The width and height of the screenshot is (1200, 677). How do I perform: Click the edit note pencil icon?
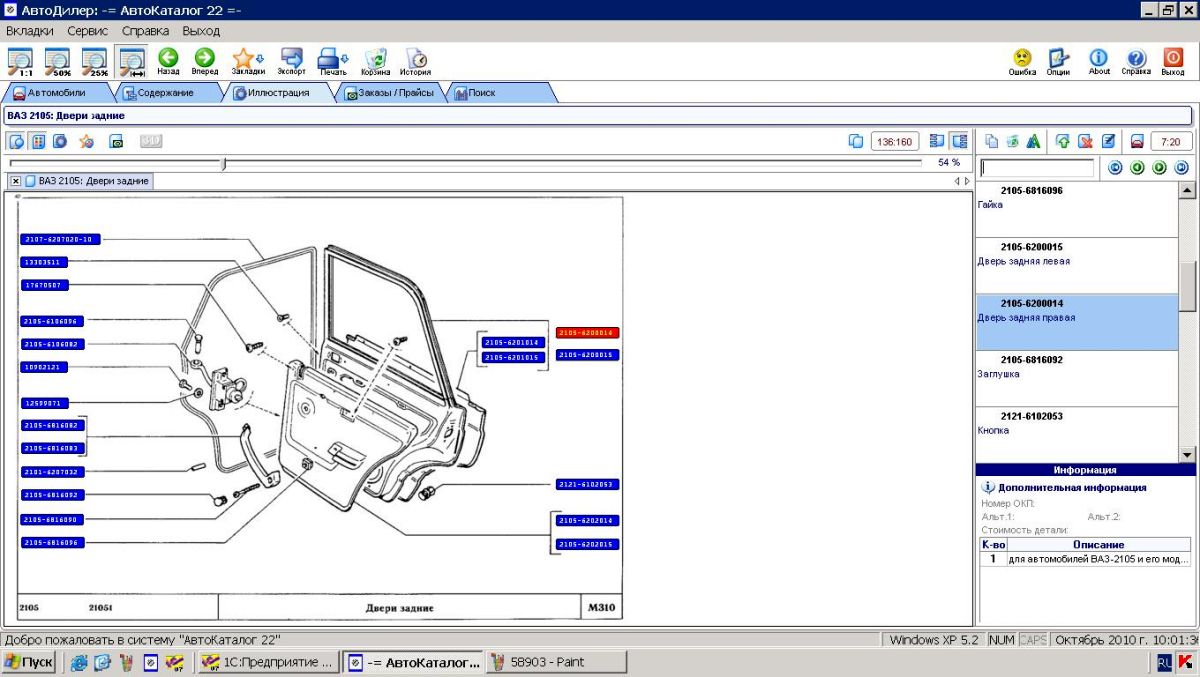click(1108, 141)
